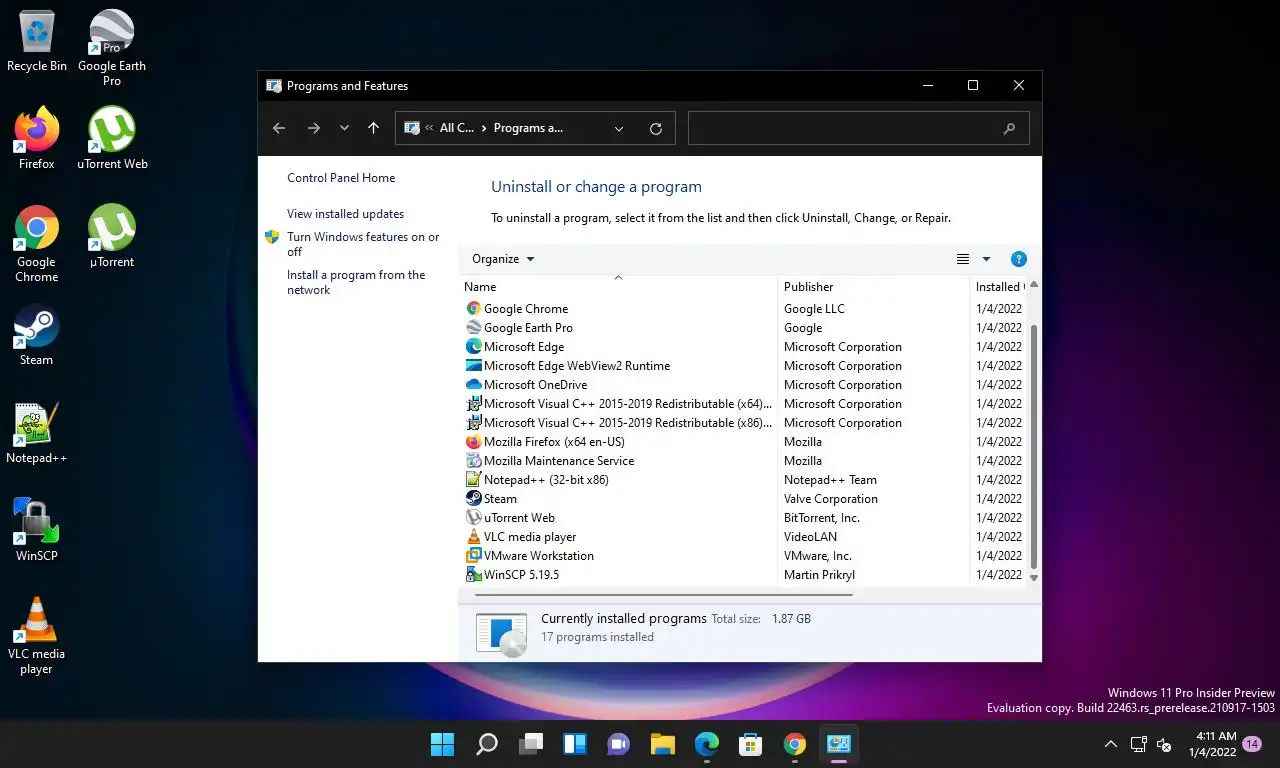Launch Firefox from the desktop
This screenshot has width=1280, height=768.
37,139
